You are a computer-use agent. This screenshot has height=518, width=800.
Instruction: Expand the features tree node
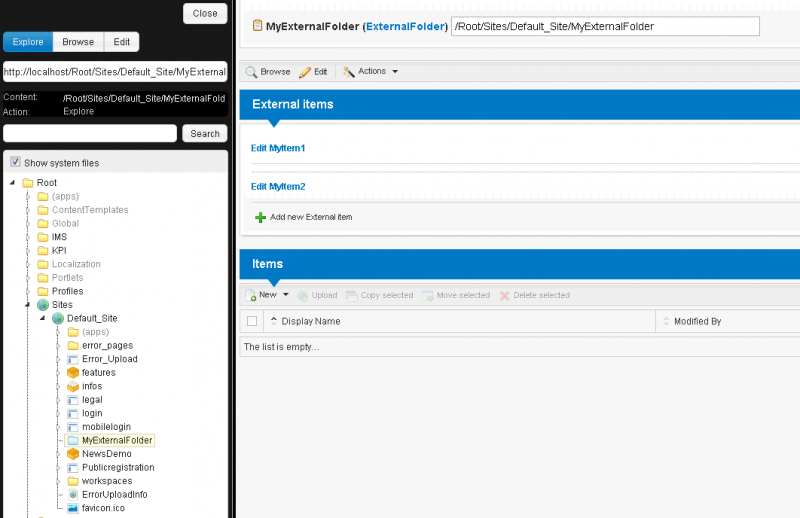pos(58,373)
